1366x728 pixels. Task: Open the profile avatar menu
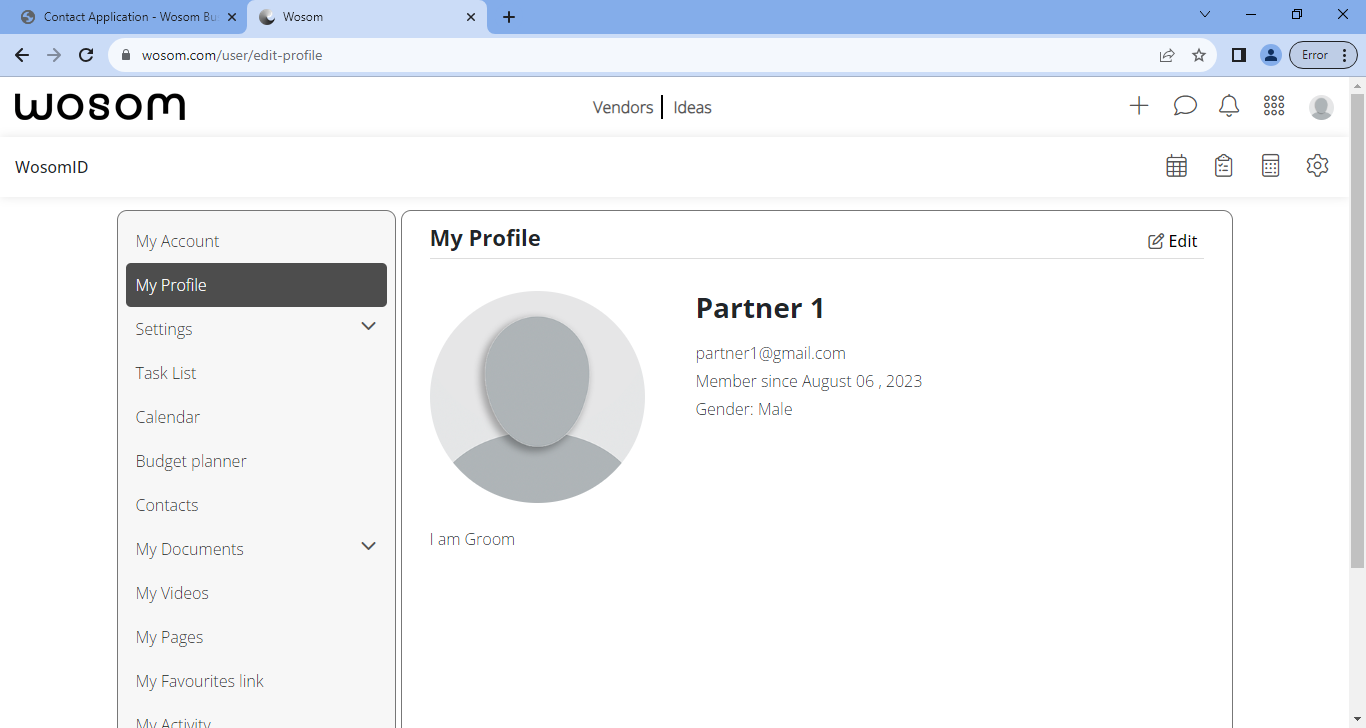tap(1321, 106)
